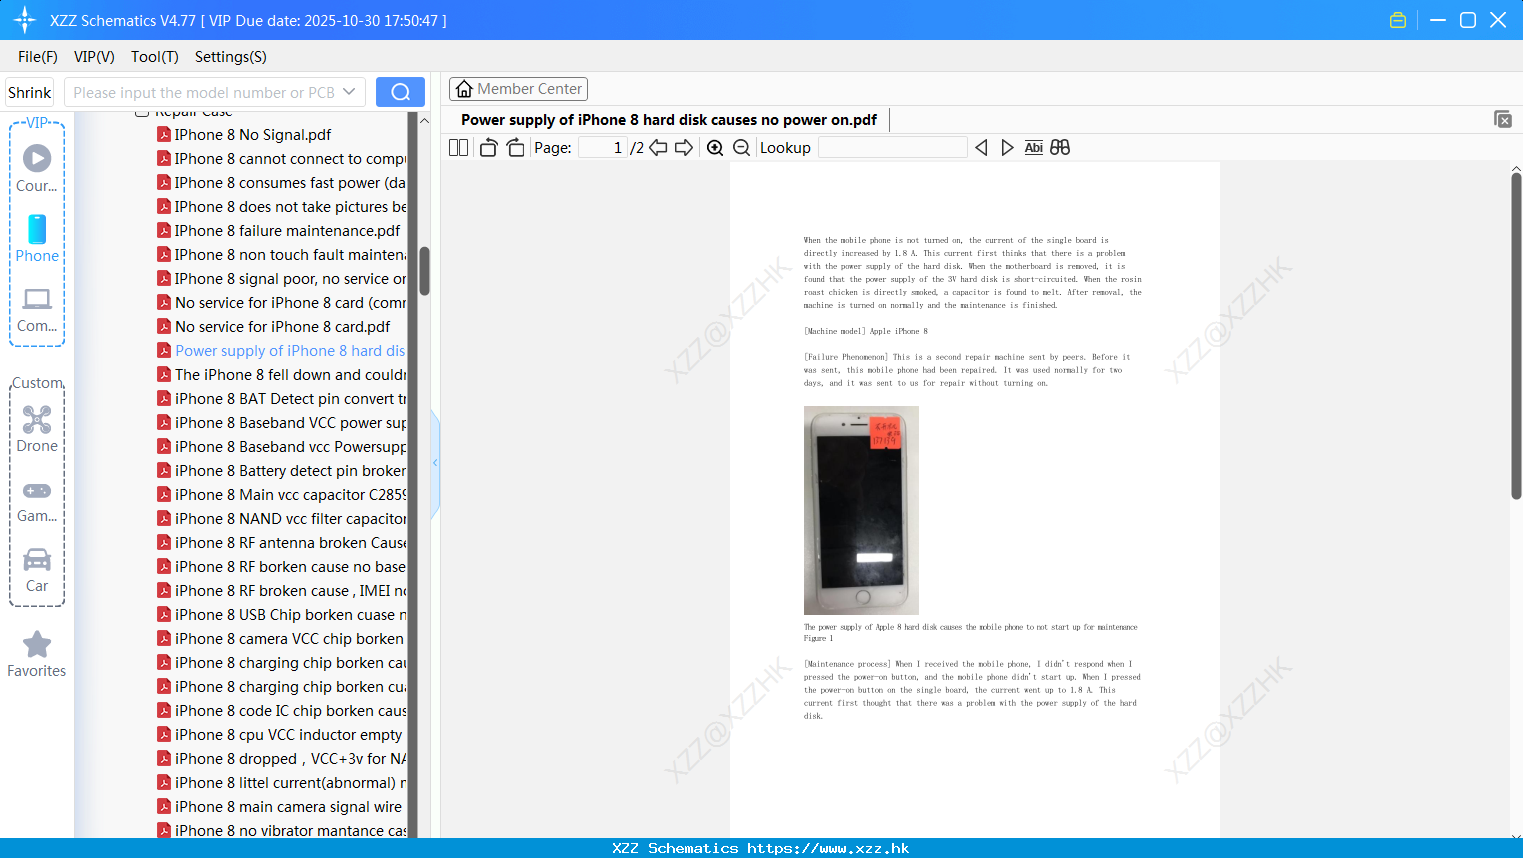Screen dimensions: 1523x858
Task: Open 'iPhone 8 NAND vcc filter capacitor' file
Action: click(x=281, y=519)
